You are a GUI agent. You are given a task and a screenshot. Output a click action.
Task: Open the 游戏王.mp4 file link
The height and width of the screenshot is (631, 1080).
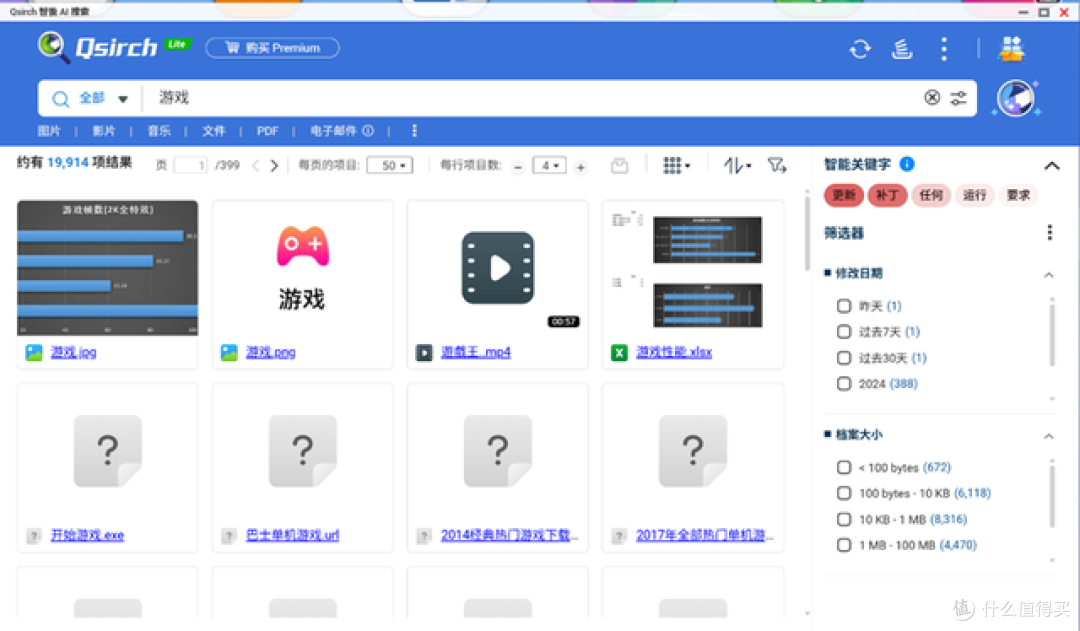click(476, 352)
